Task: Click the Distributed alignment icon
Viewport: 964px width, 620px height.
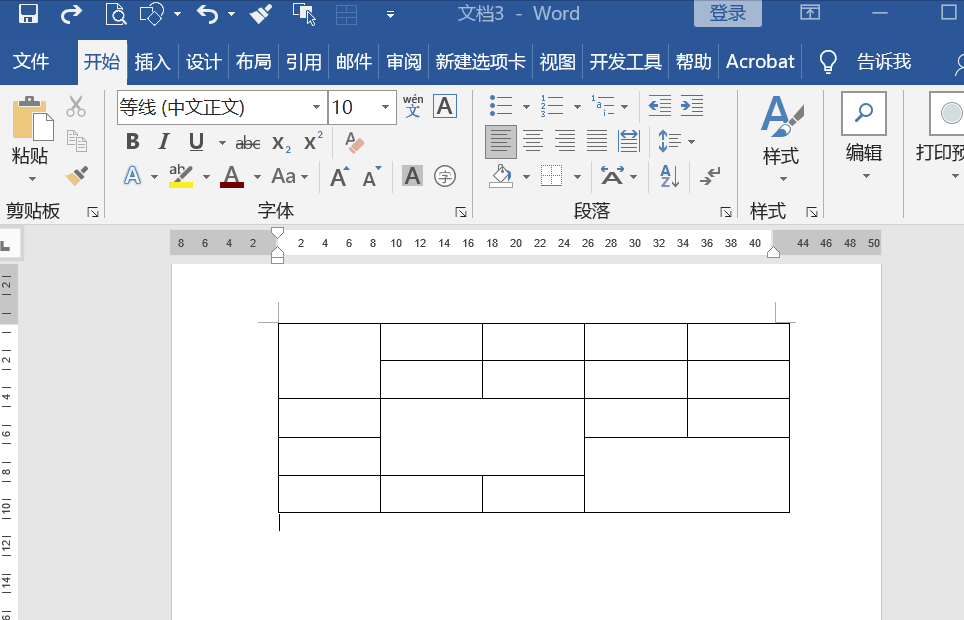Action: coord(629,141)
